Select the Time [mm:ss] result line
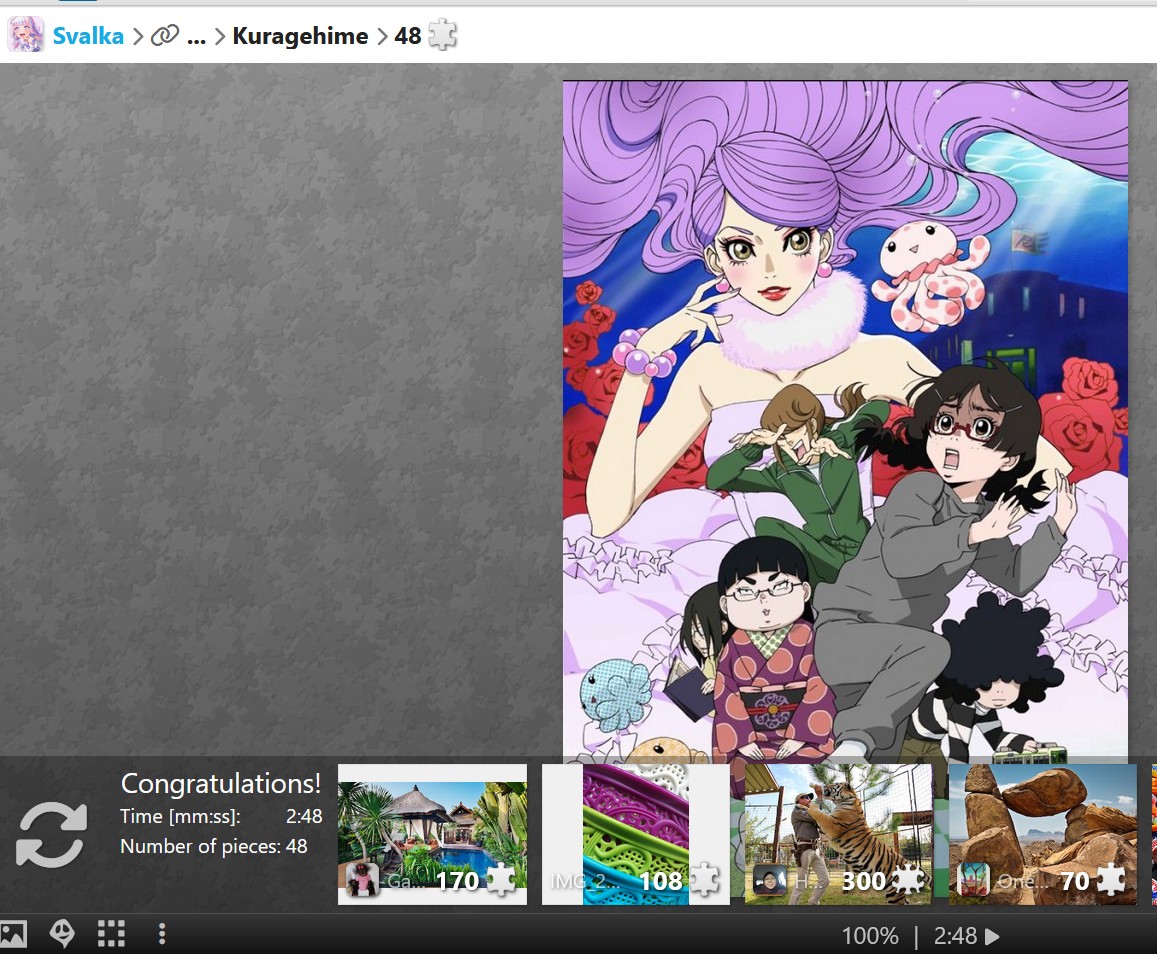This screenshot has height=958, width=1157. (221, 816)
